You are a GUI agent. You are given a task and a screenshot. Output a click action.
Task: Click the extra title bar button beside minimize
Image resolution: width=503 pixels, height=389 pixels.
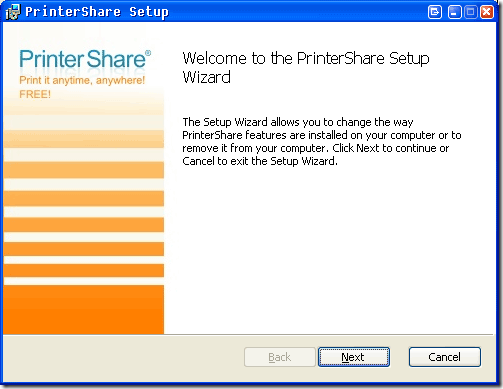click(435, 12)
